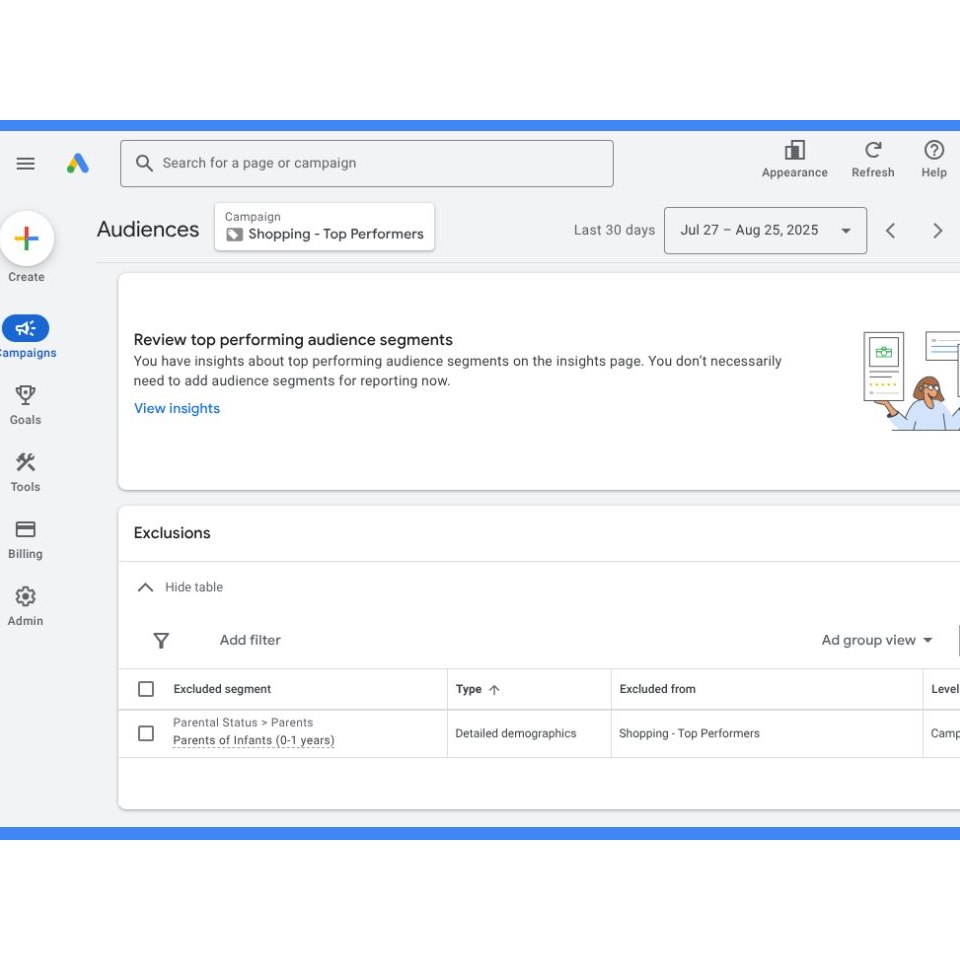Collapse the table using Hide table chevron
The height and width of the screenshot is (960, 960).
click(x=145, y=587)
